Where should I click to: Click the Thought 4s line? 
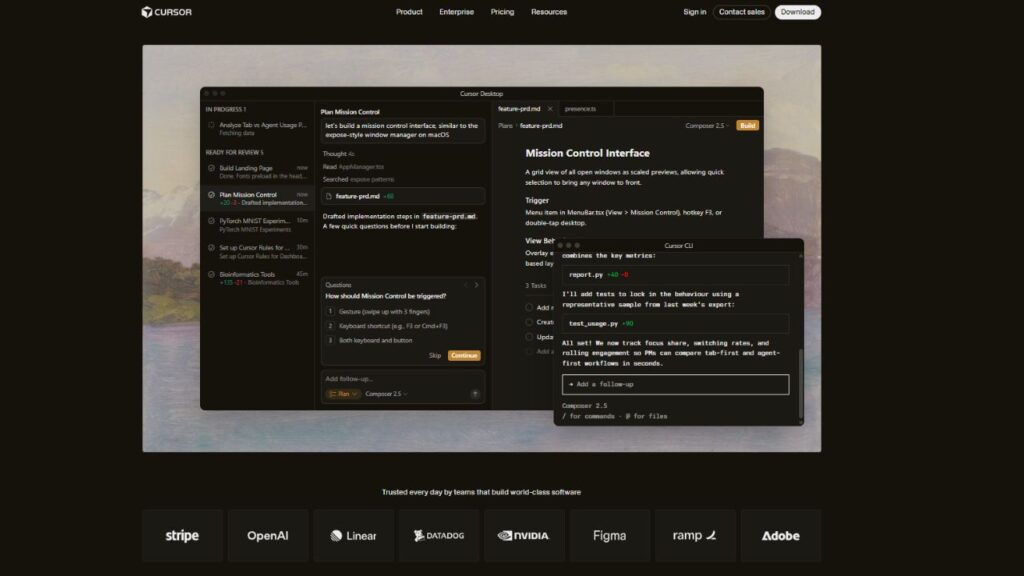(338, 154)
